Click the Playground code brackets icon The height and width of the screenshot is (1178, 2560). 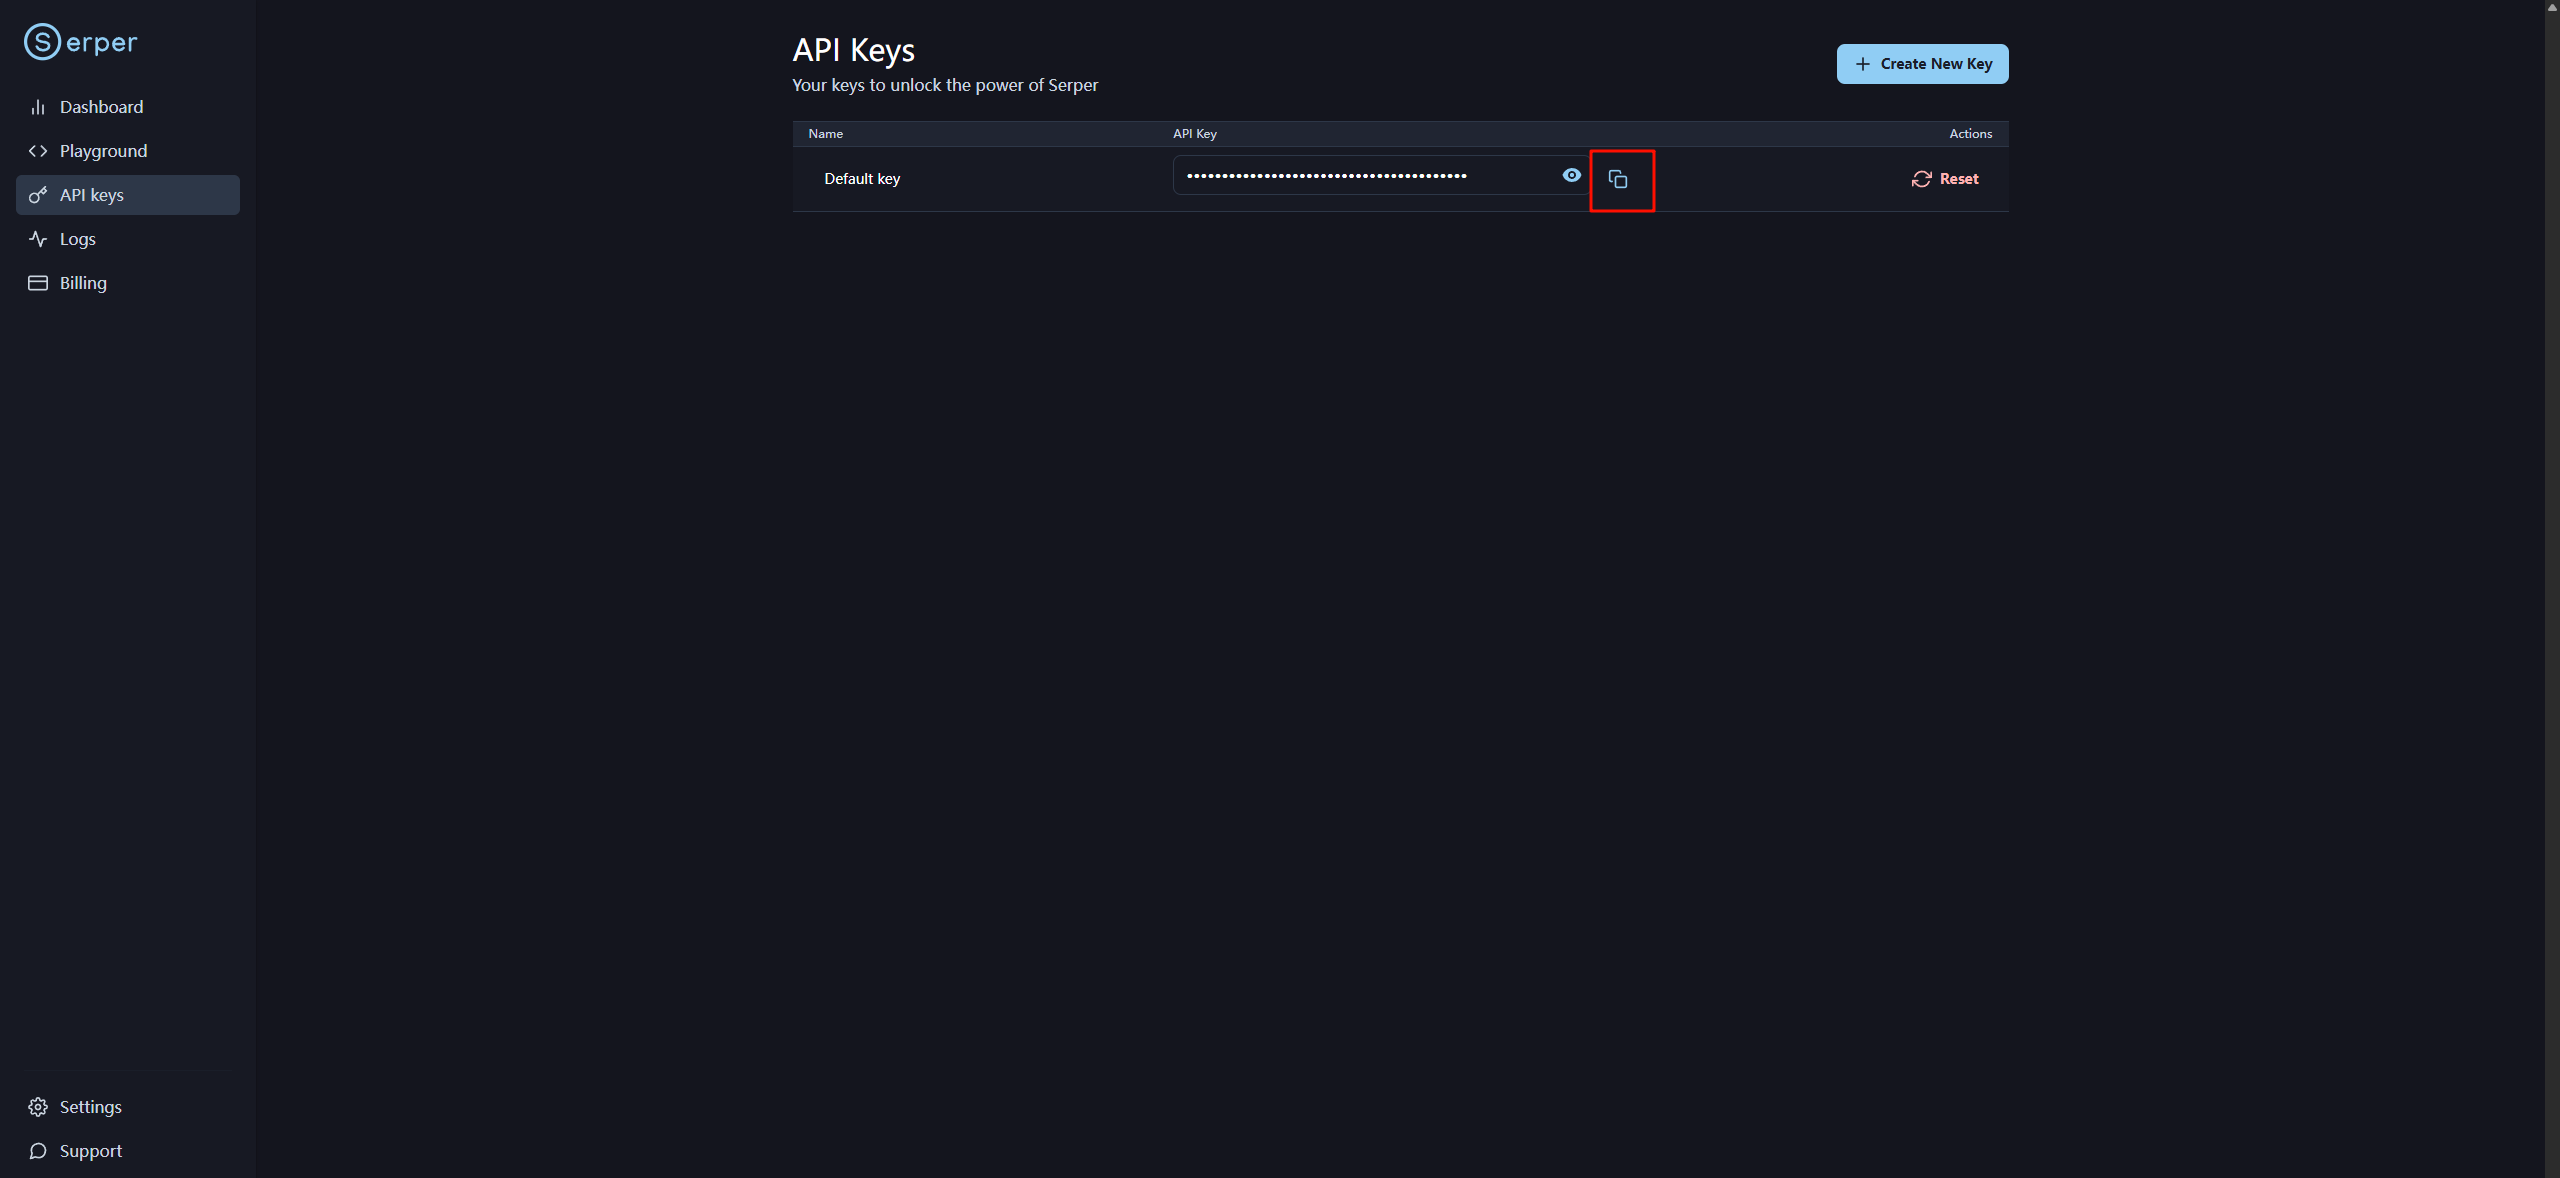38,151
